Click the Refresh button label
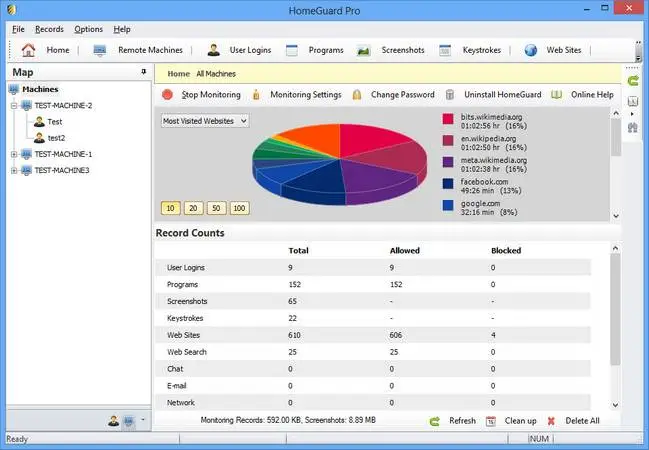The width and height of the screenshot is (649, 450). (x=462, y=421)
